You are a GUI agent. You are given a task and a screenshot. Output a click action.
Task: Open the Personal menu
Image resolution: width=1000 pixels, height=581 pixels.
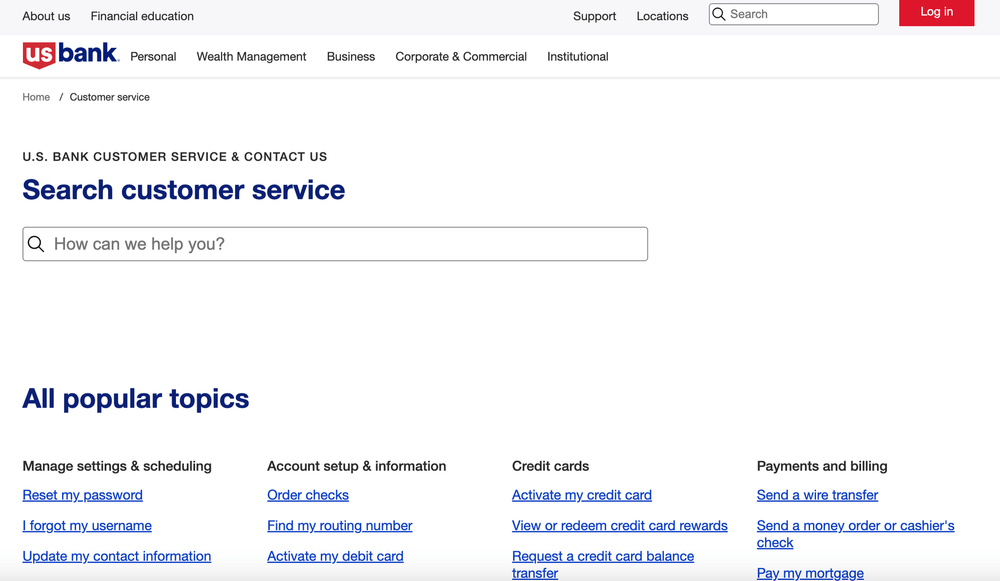tap(153, 56)
